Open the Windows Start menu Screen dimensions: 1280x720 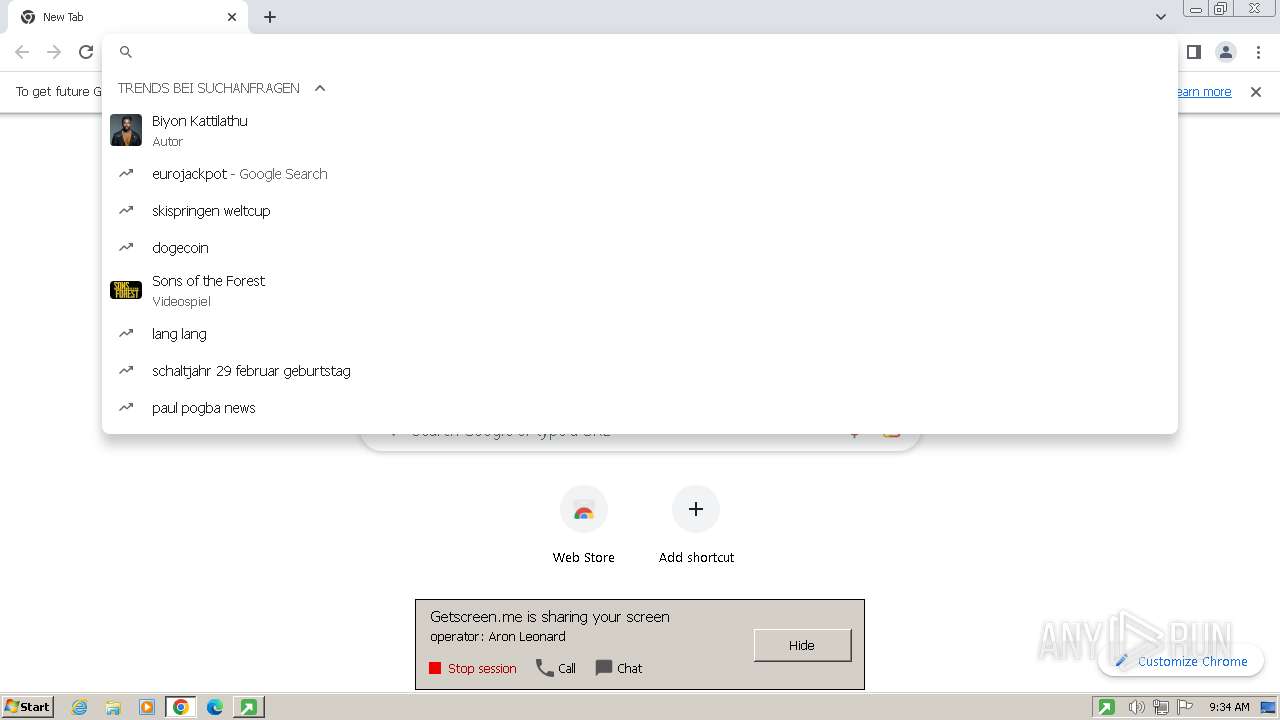click(27, 707)
